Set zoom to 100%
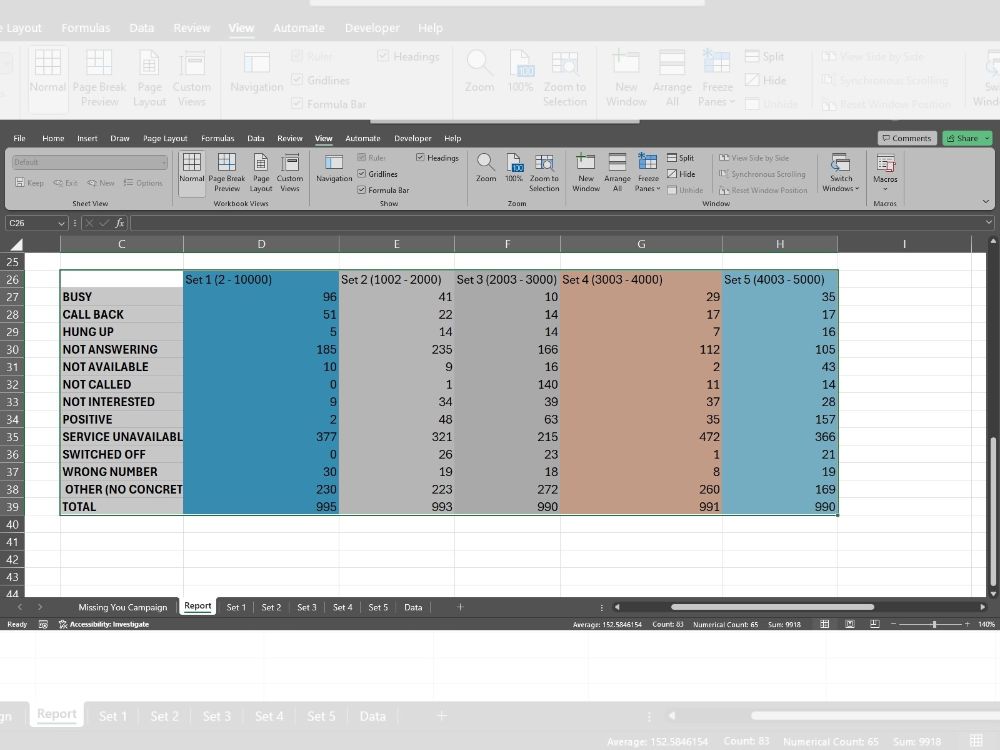This screenshot has height=750, width=1000. point(514,168)
